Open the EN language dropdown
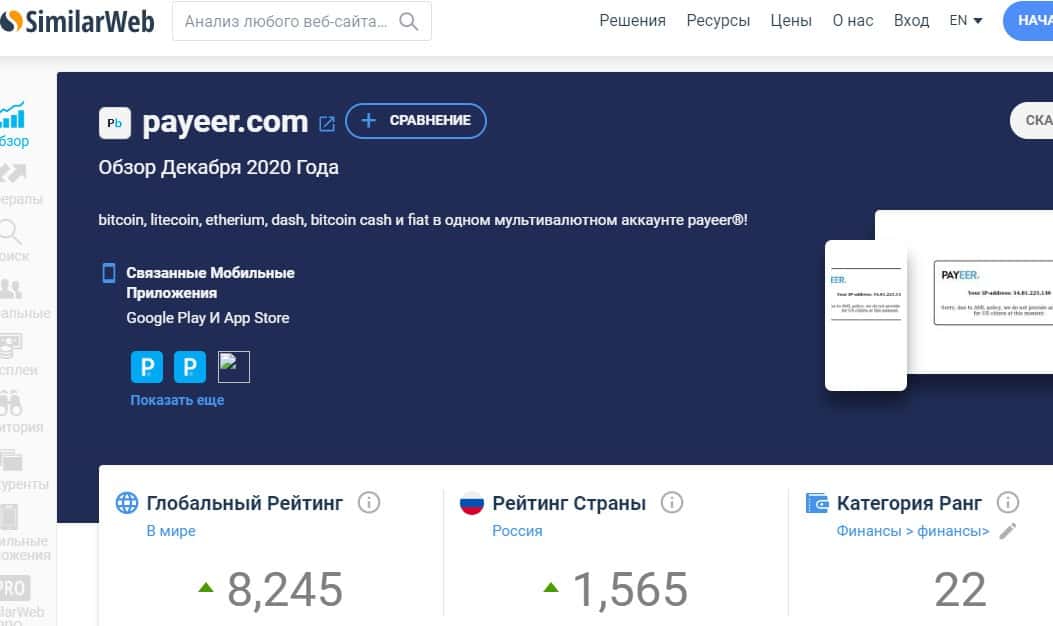Image resolution: width=1053 pixels, height=626 pixels. [966, 21]
